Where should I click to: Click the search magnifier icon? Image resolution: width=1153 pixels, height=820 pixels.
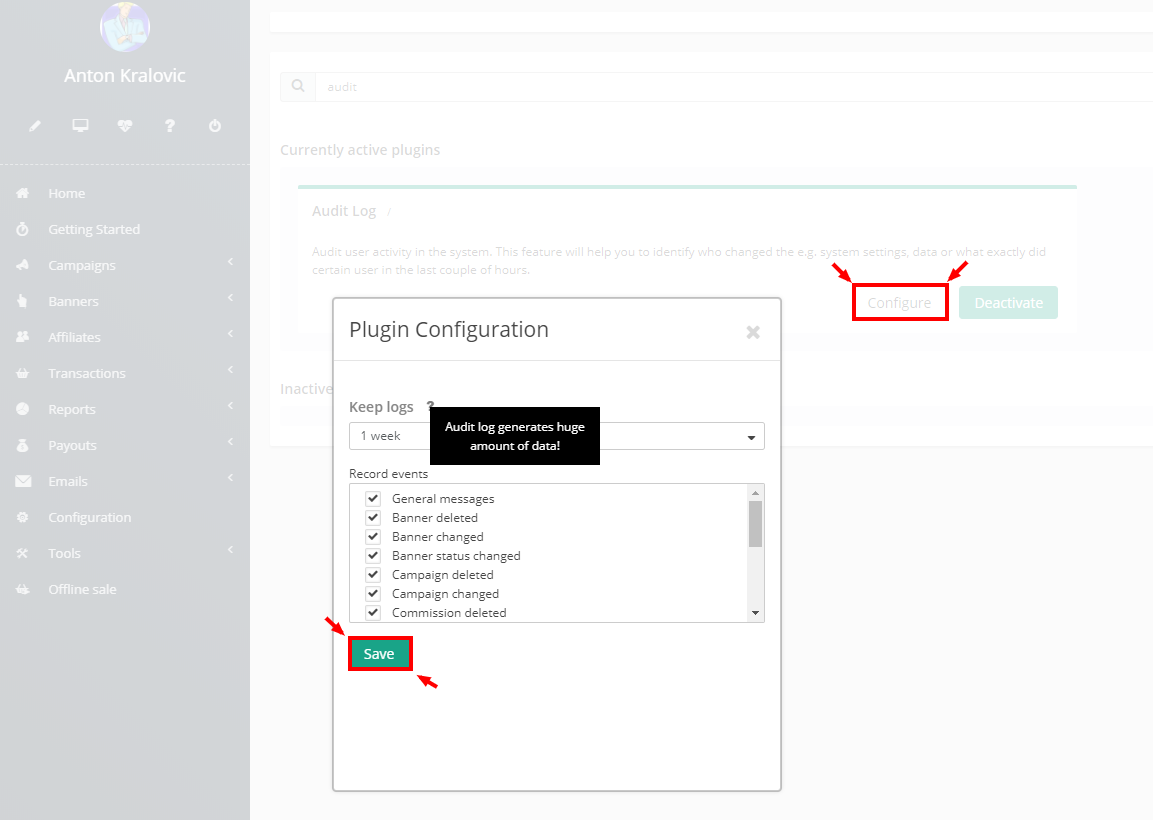coord(298,87)
